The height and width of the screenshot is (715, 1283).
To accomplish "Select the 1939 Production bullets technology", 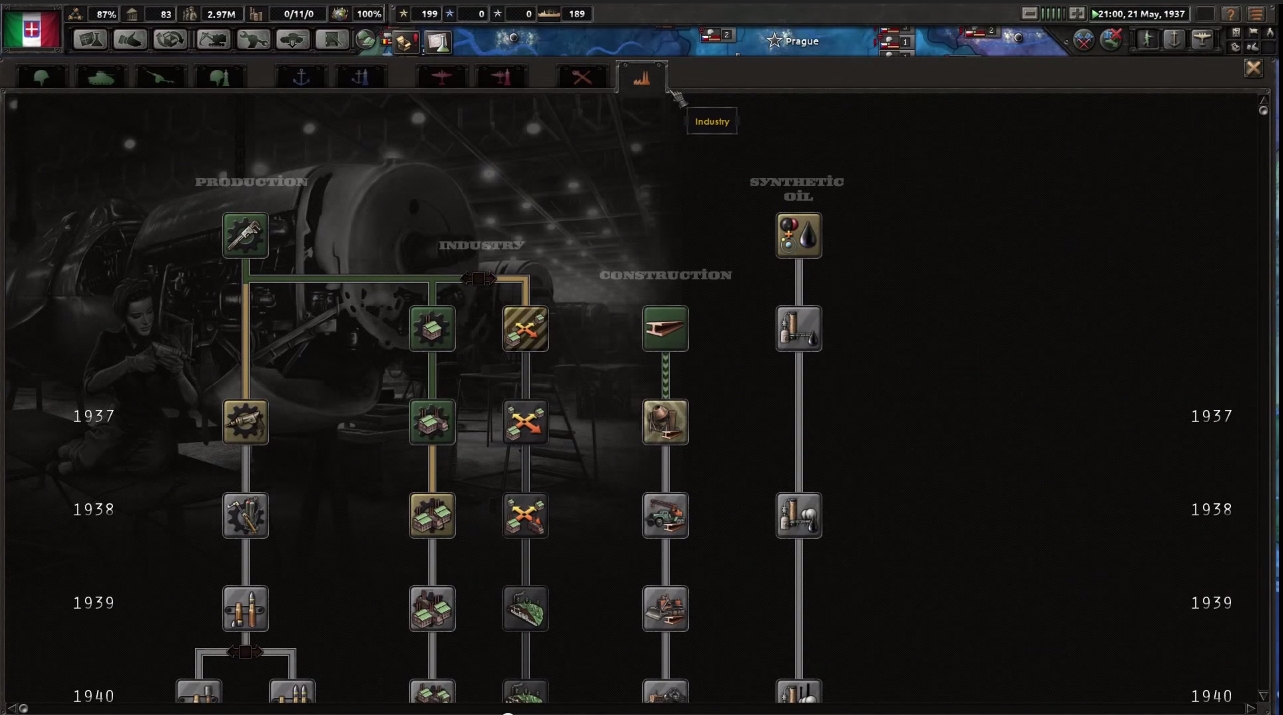I will coord(245,609).
